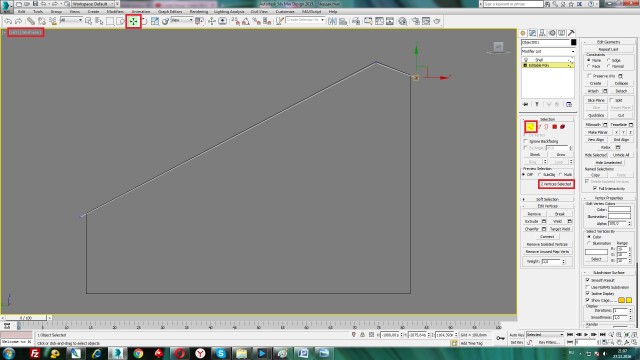Select the Move tool in main toolbar
This screenshot has height=360, width=640.
tap(133, 21)
